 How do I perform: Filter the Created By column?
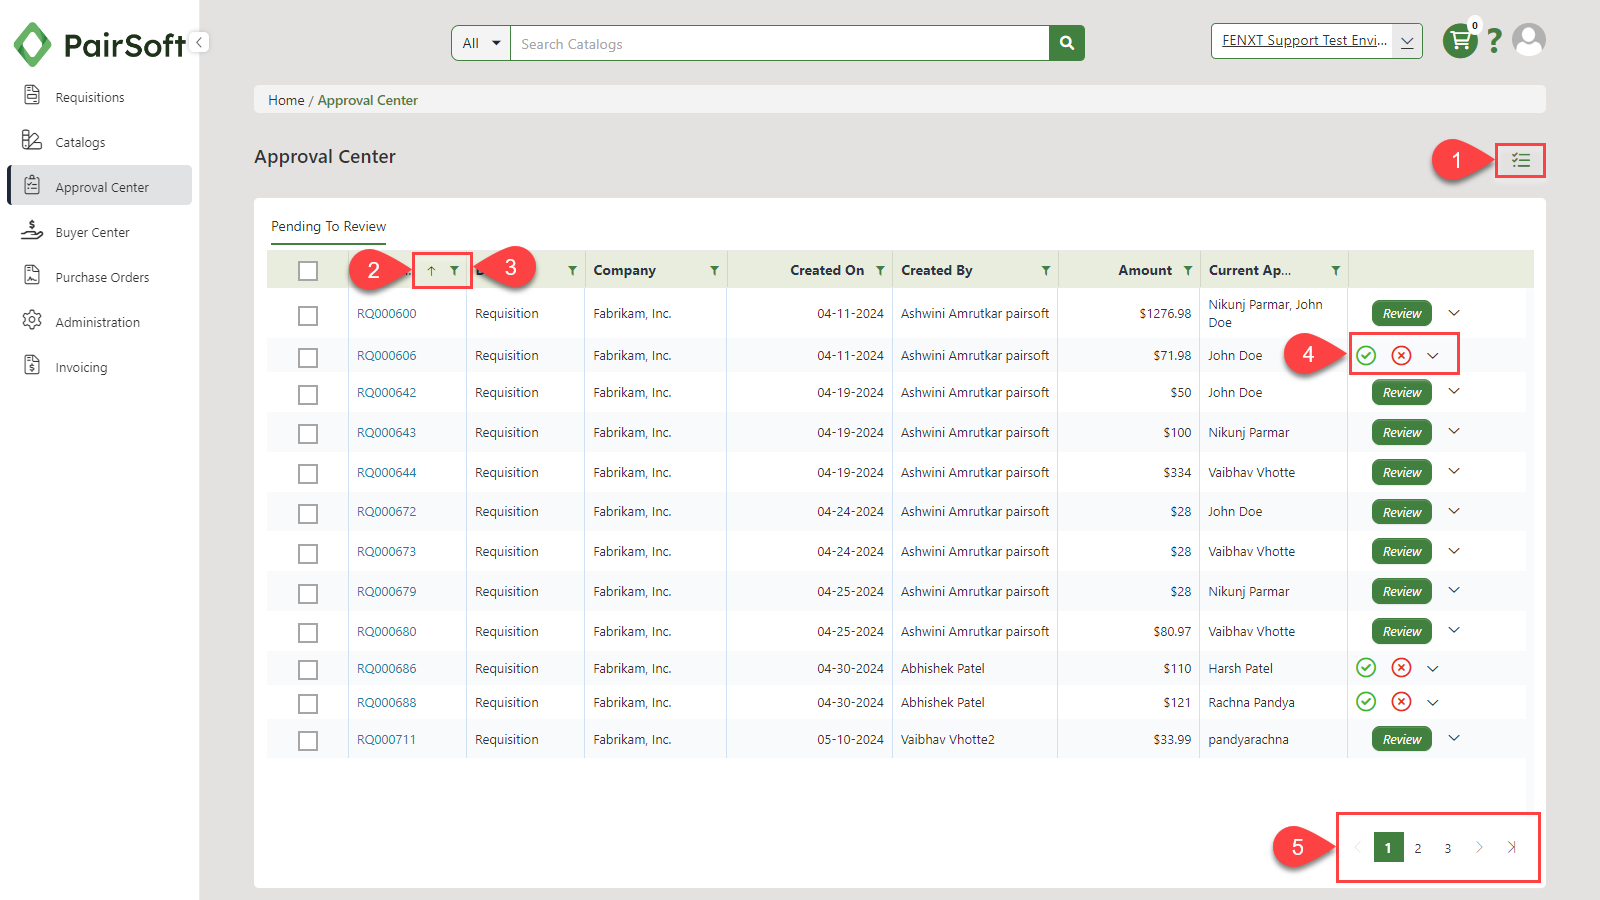[x=1046, y=270]
